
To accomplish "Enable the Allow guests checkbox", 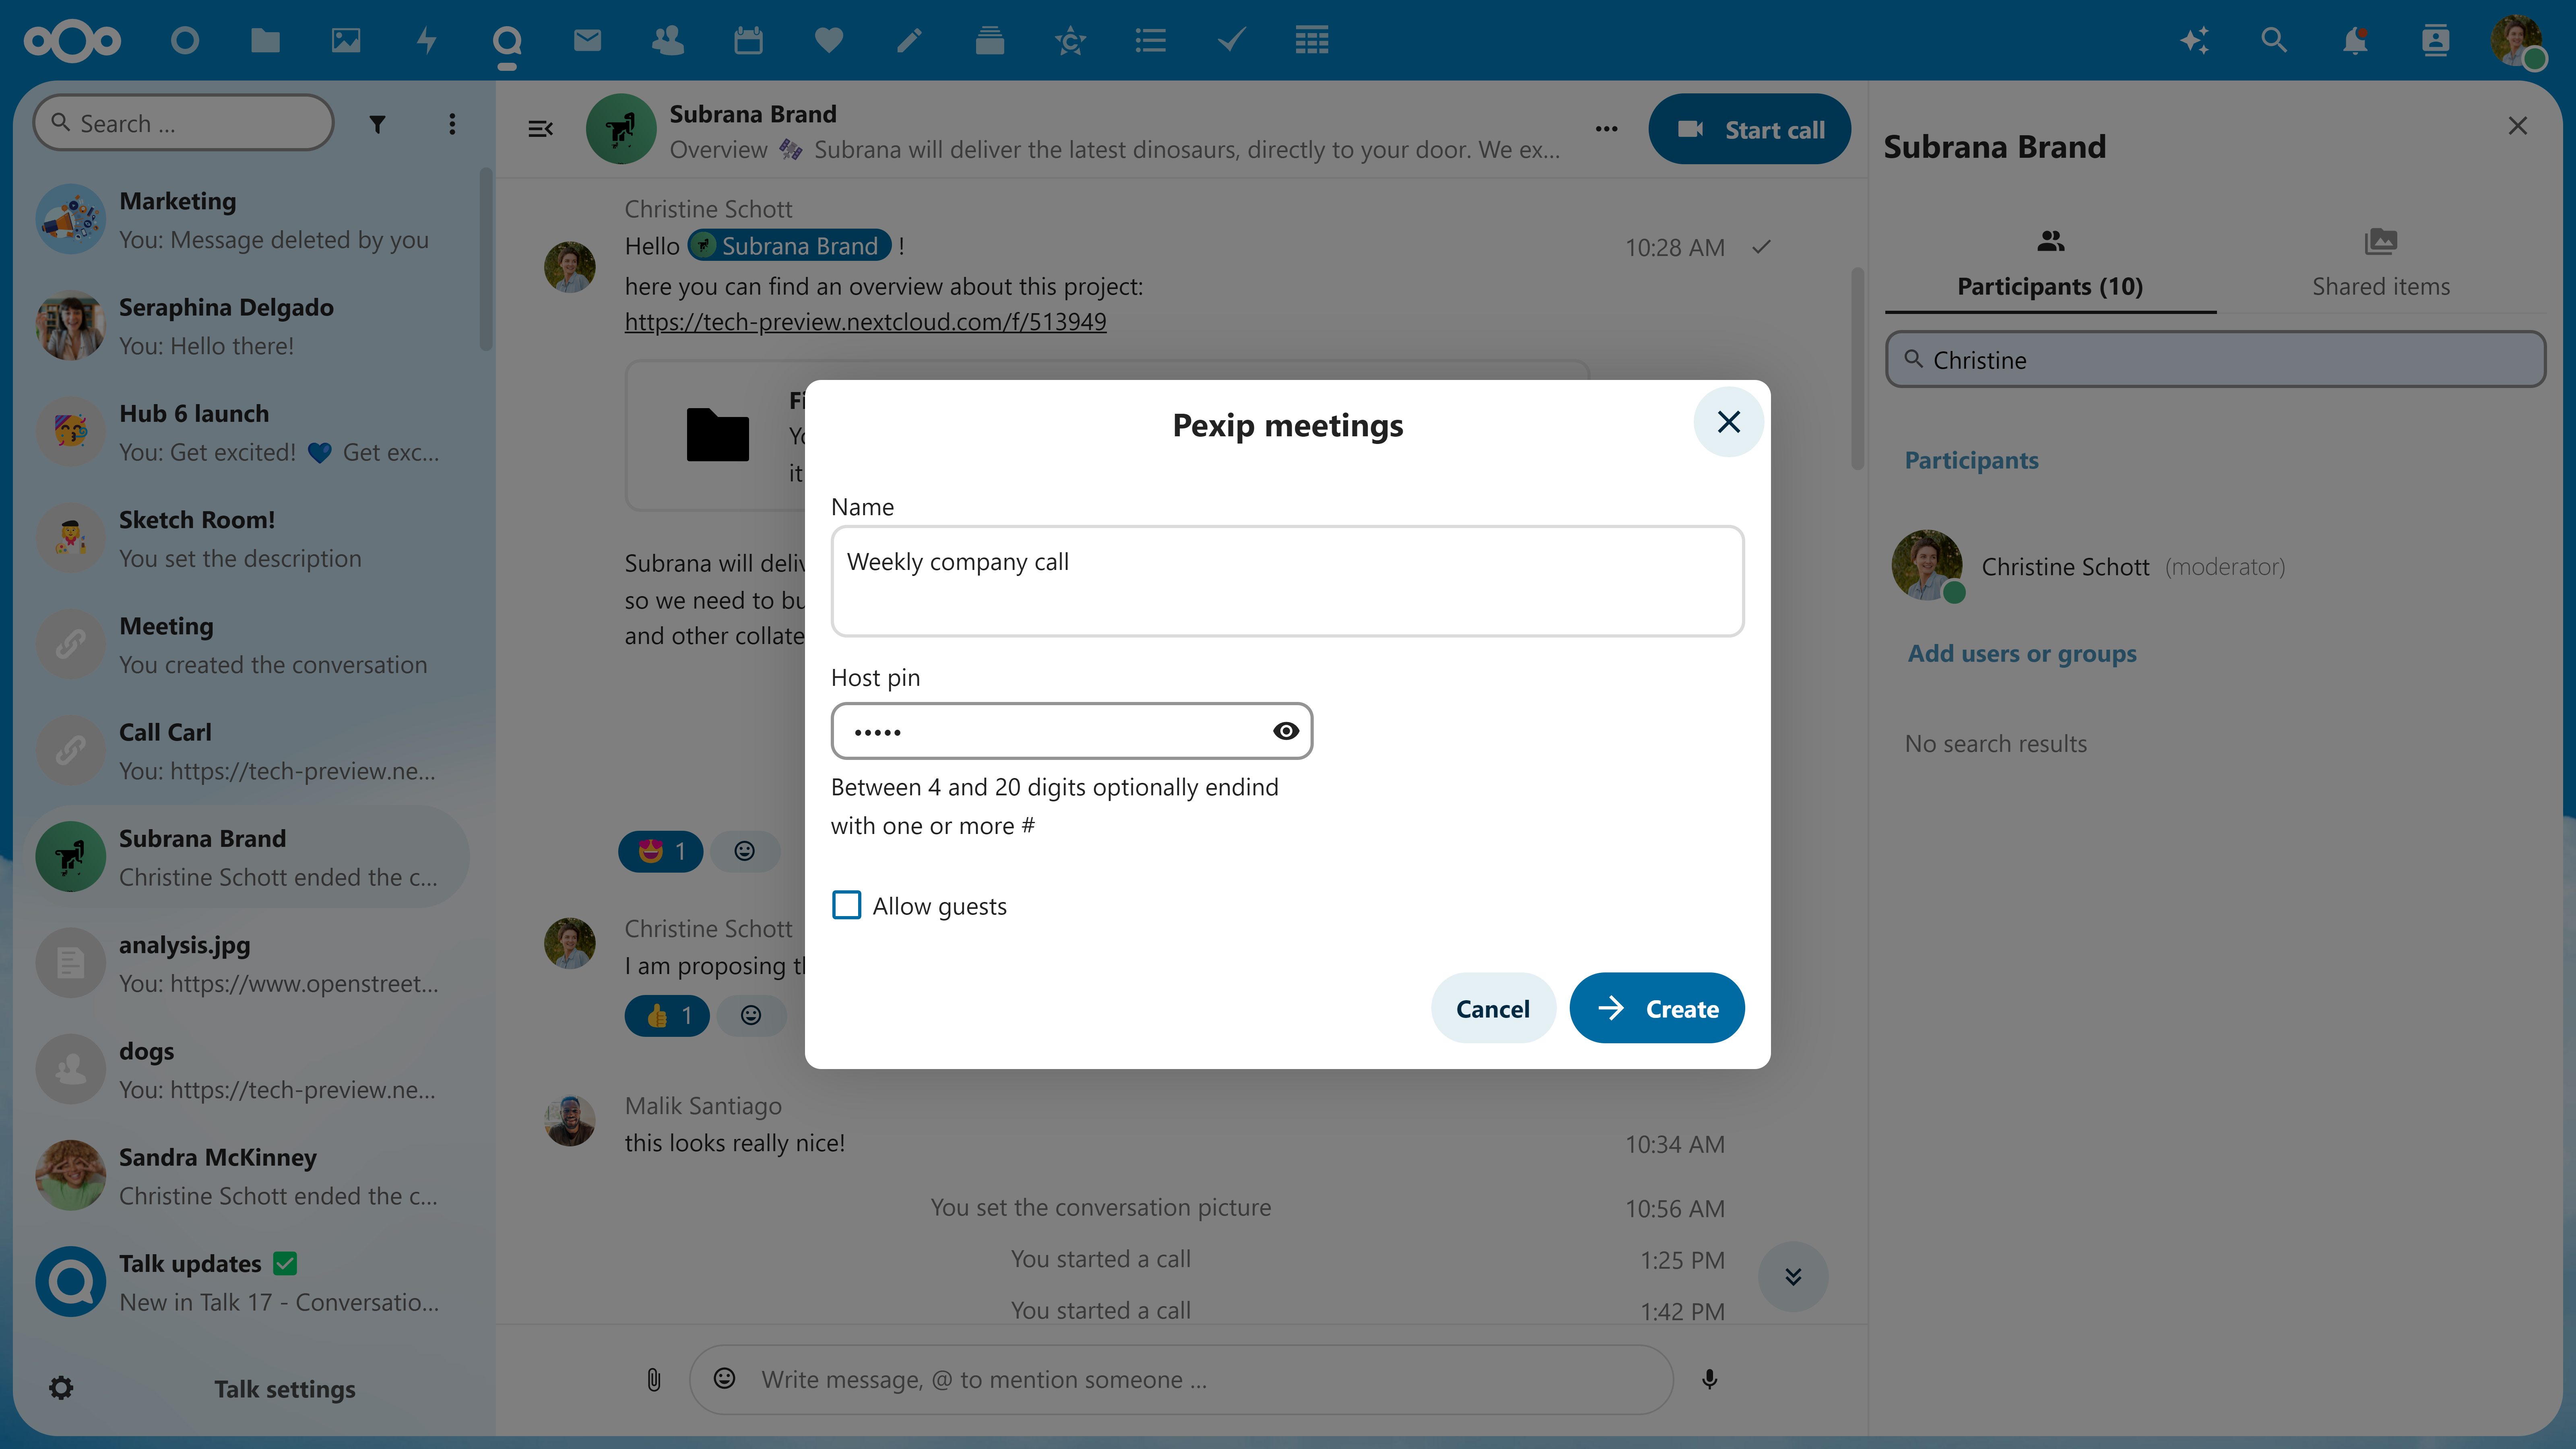I will point(846,905).
